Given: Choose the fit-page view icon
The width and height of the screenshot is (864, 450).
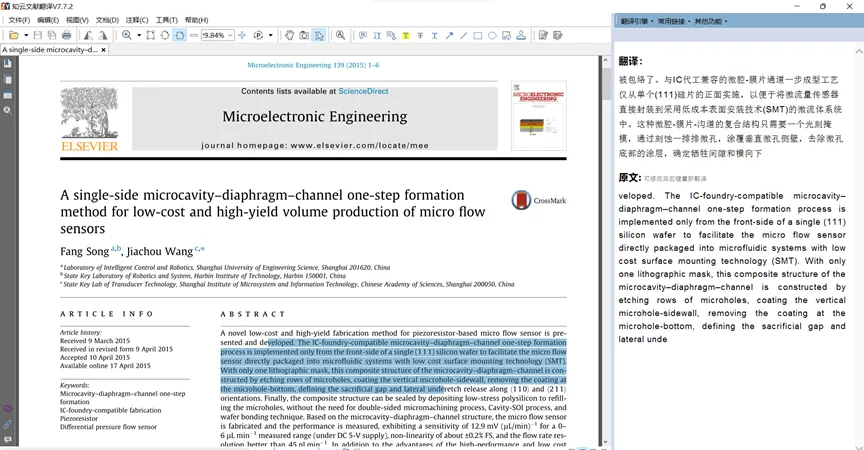Looking at the screenshot, I should (165, 35).
